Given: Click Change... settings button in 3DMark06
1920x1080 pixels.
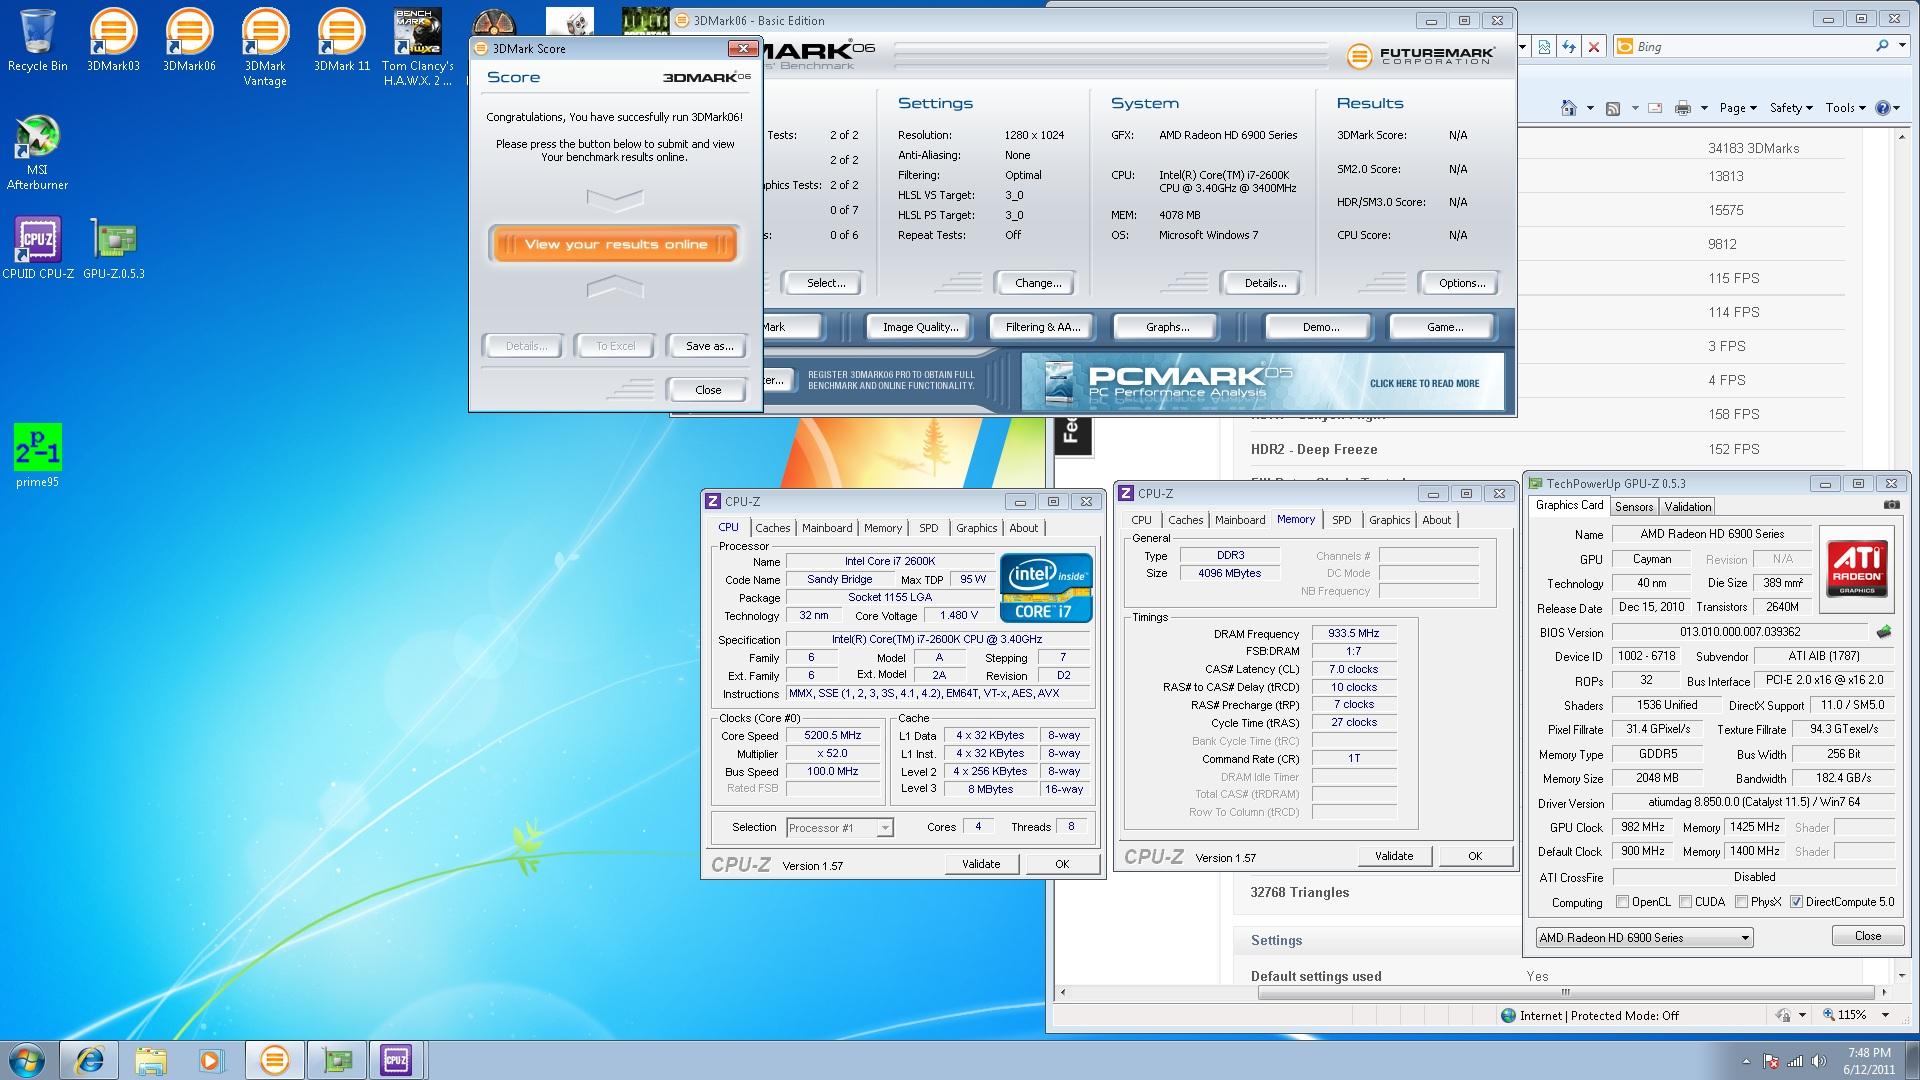Looking at the screenshot, I should pos(1037,283).
